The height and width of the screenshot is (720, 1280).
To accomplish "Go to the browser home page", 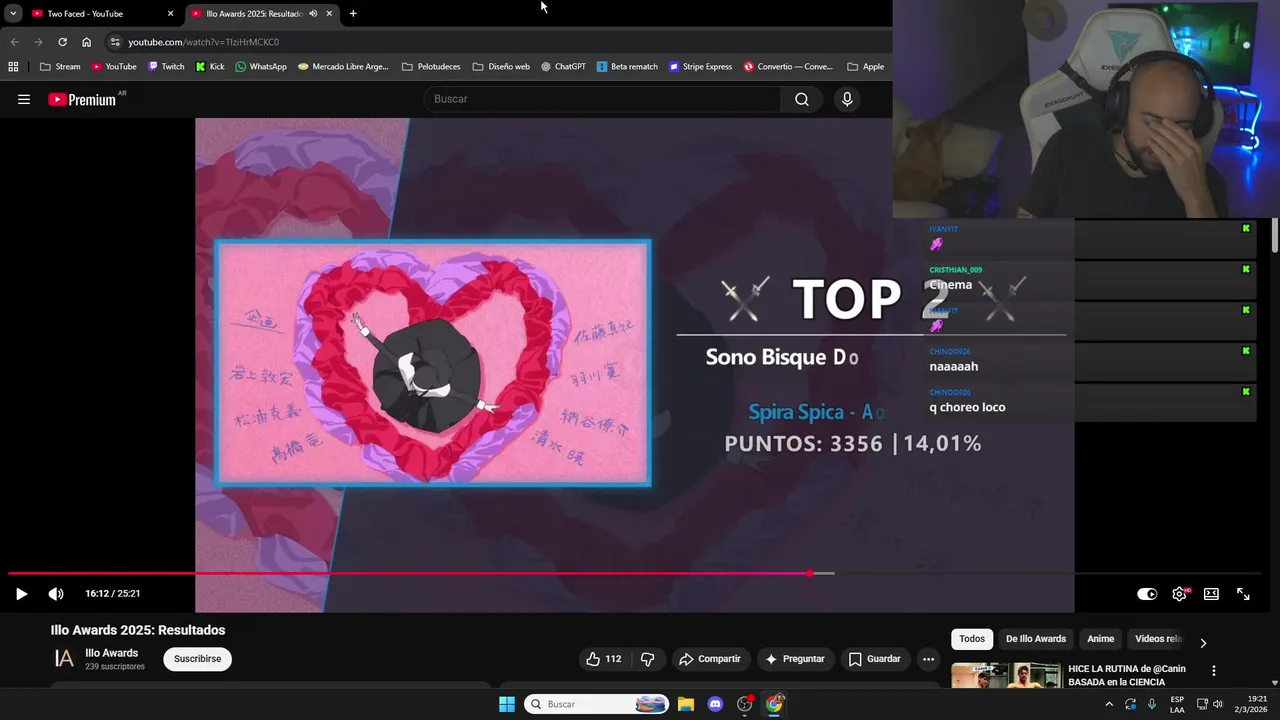I will point(87,42).
